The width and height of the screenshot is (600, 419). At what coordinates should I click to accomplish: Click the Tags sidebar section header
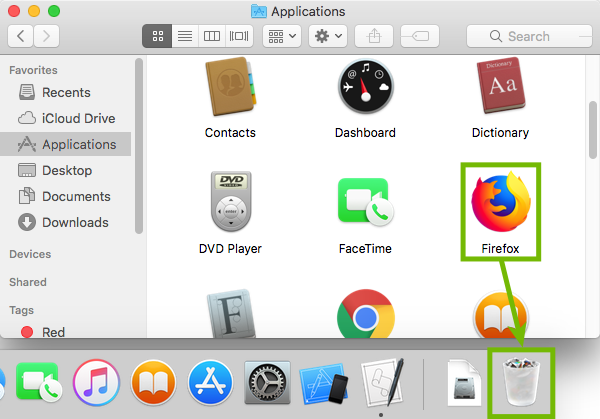coord(21,310)
